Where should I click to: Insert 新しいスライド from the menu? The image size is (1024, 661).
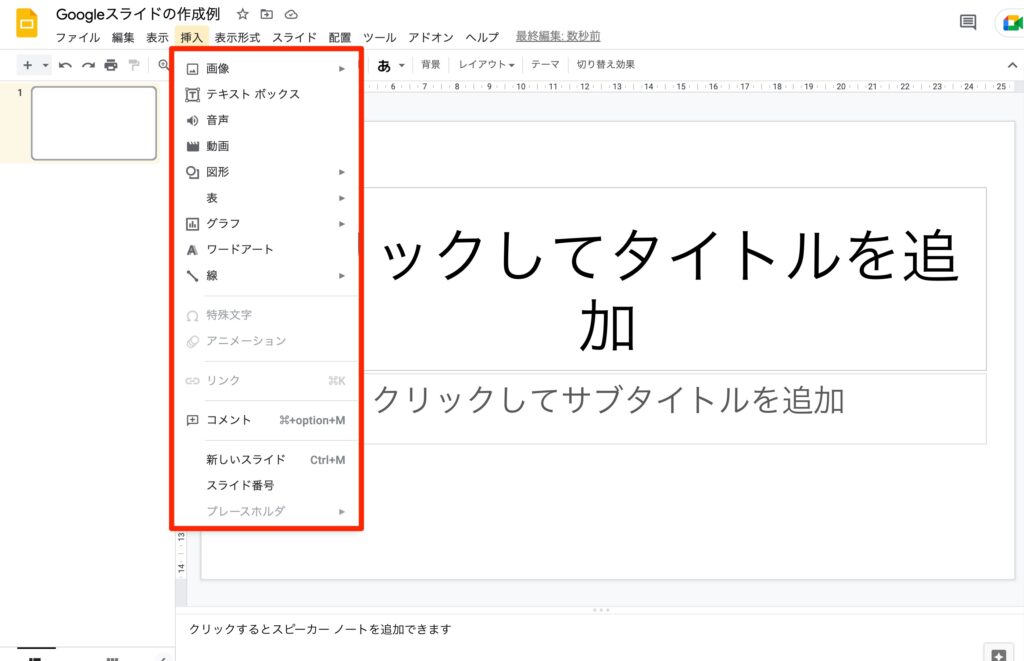click(246, 460)
